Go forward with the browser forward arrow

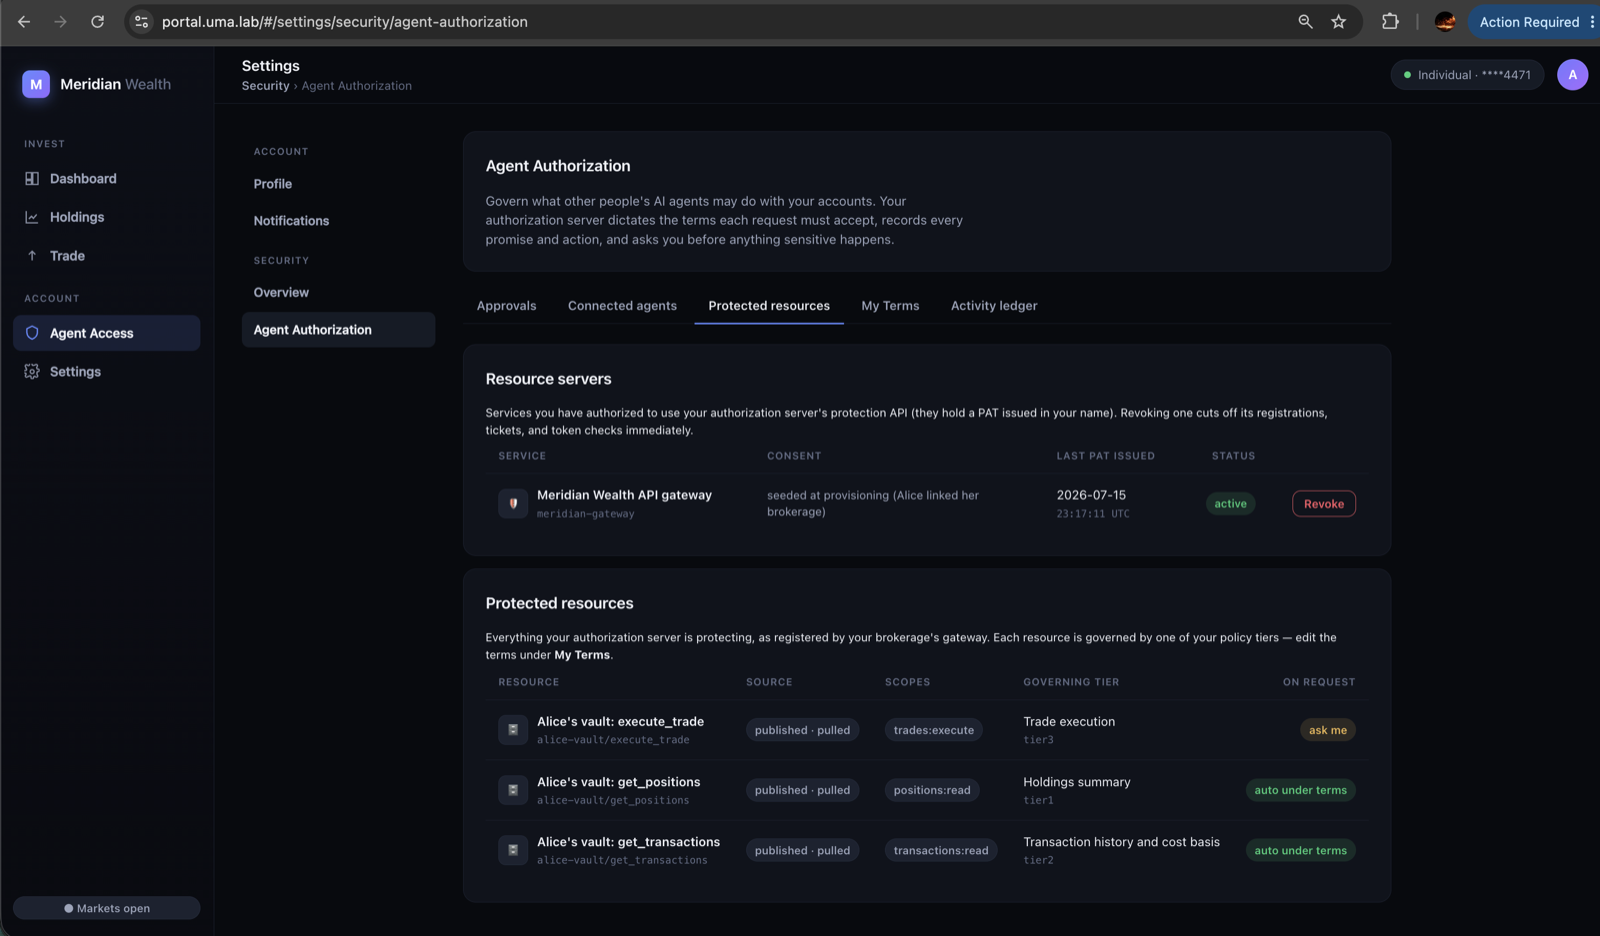[61, 21]
